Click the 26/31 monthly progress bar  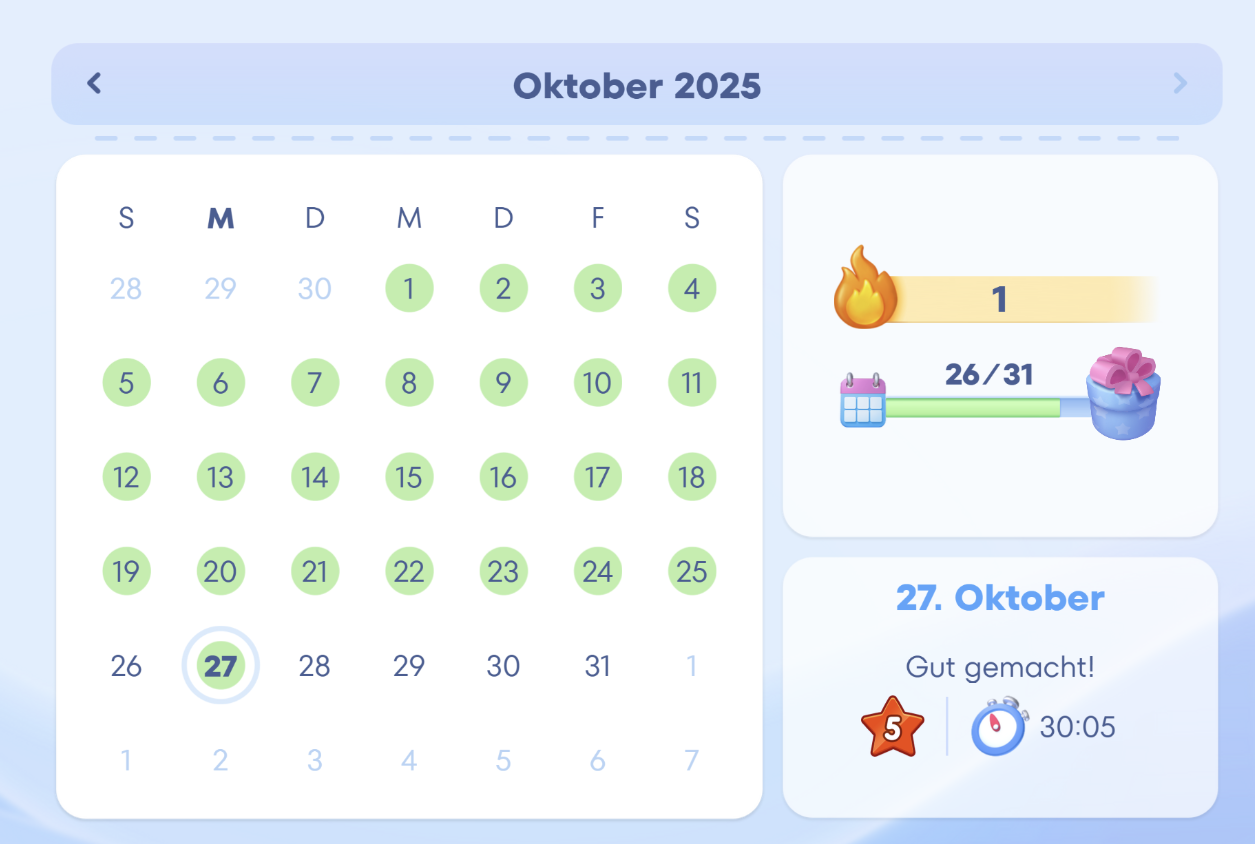(x=973, y=407)
